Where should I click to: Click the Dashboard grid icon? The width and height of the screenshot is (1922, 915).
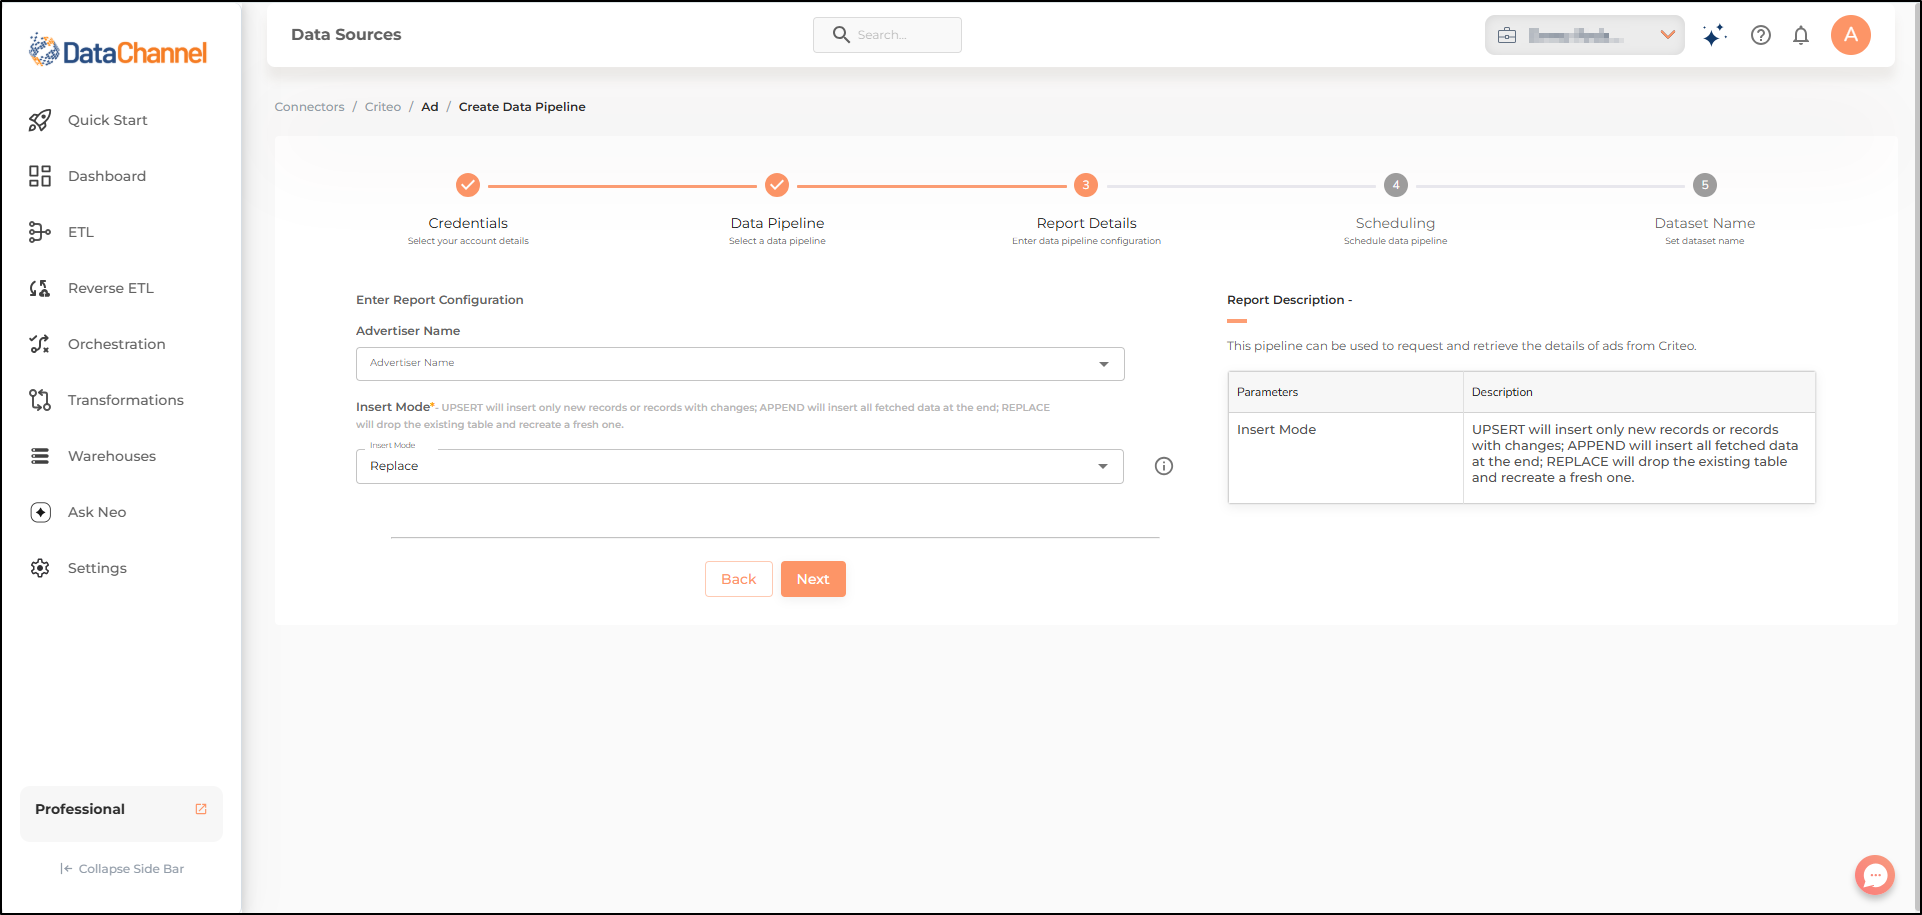pos(40,176)
